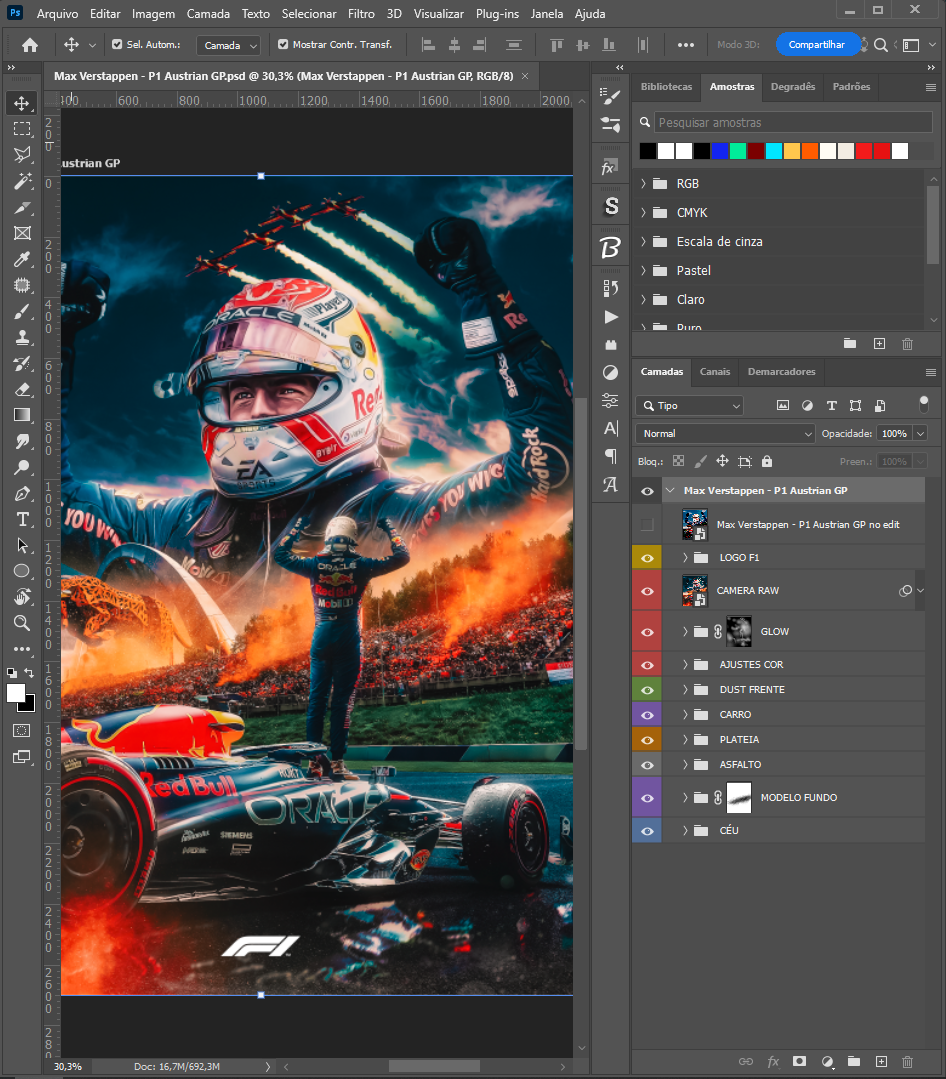The width and height of the screenshot is (946, 1079).
Task: Select the blue color swatch
Action: tap(720, 151)
